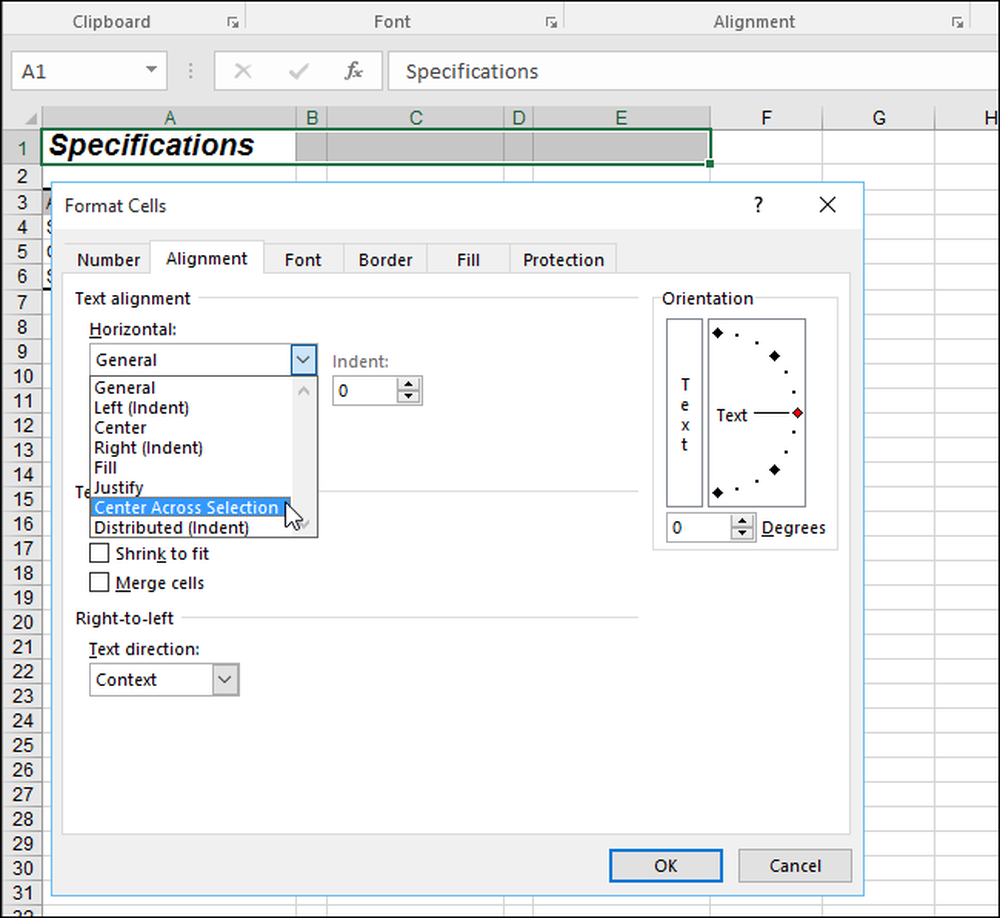The height and width of the screenshot is (918, 1000).
Task: Choose Right (Indent) alignment option
Action: tap(191, 448)
